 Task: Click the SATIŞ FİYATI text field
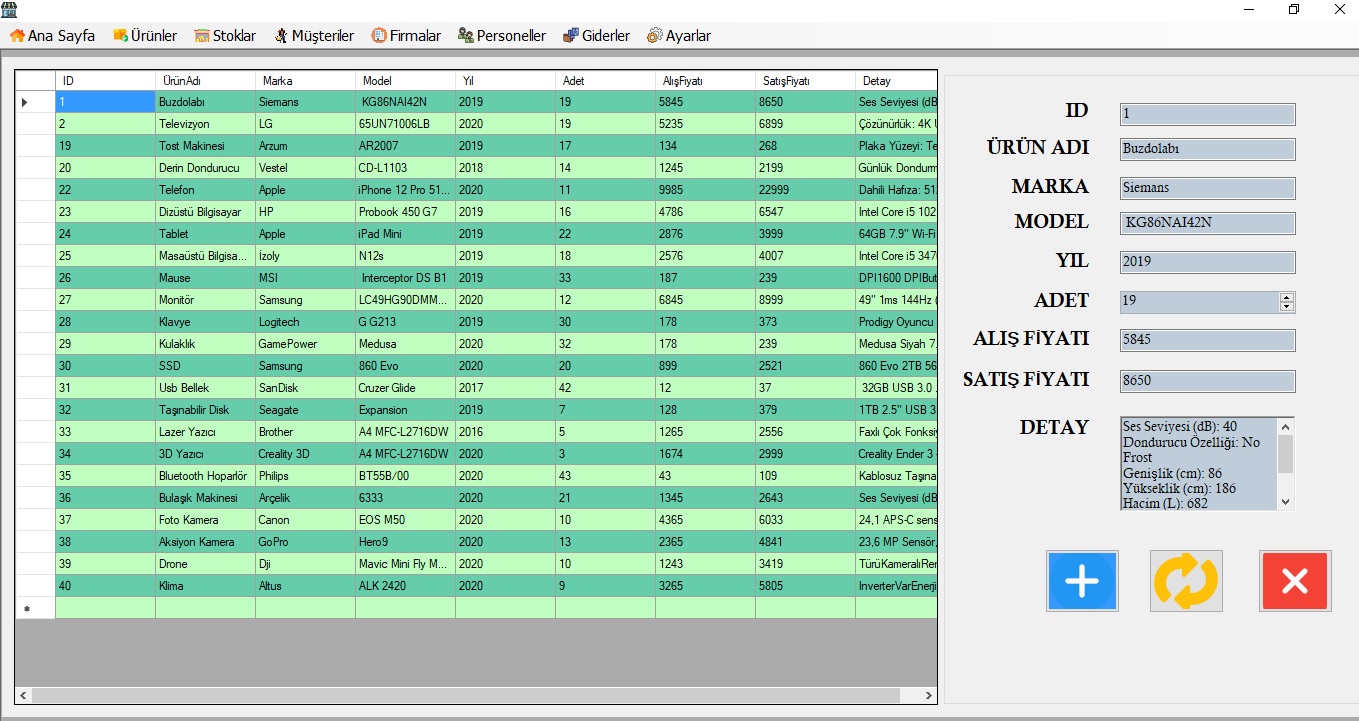1207,381
